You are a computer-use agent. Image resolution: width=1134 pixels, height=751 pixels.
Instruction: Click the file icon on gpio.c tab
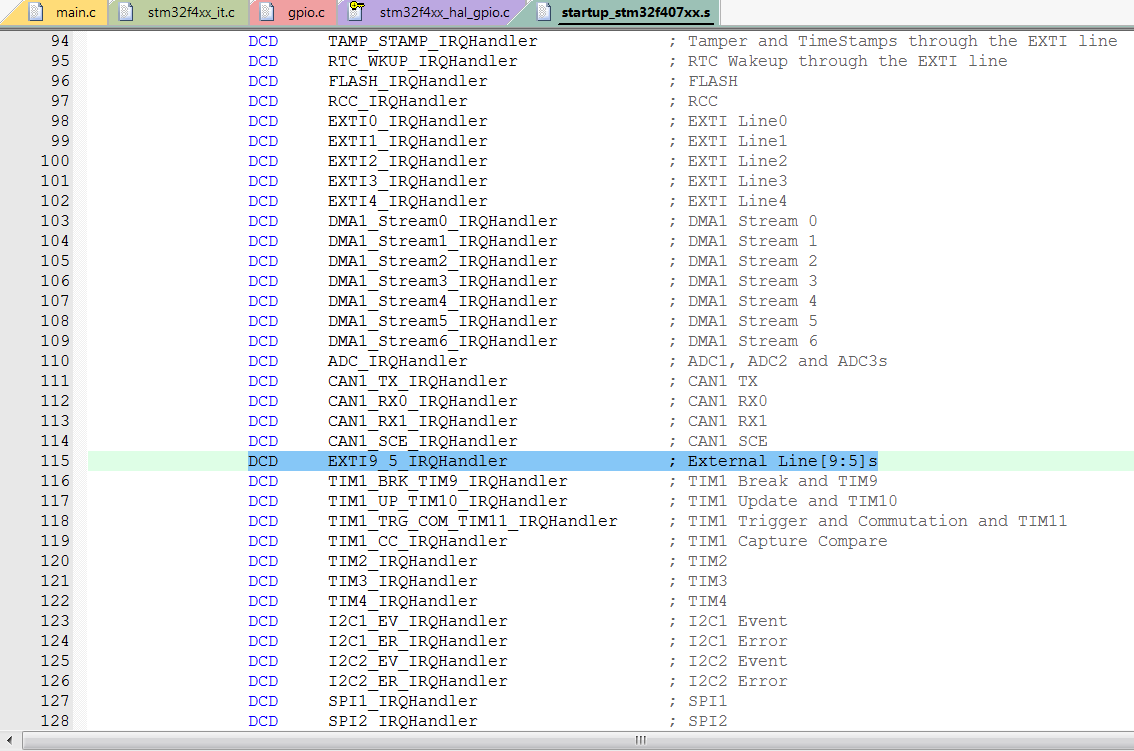(x=267, y=12)
